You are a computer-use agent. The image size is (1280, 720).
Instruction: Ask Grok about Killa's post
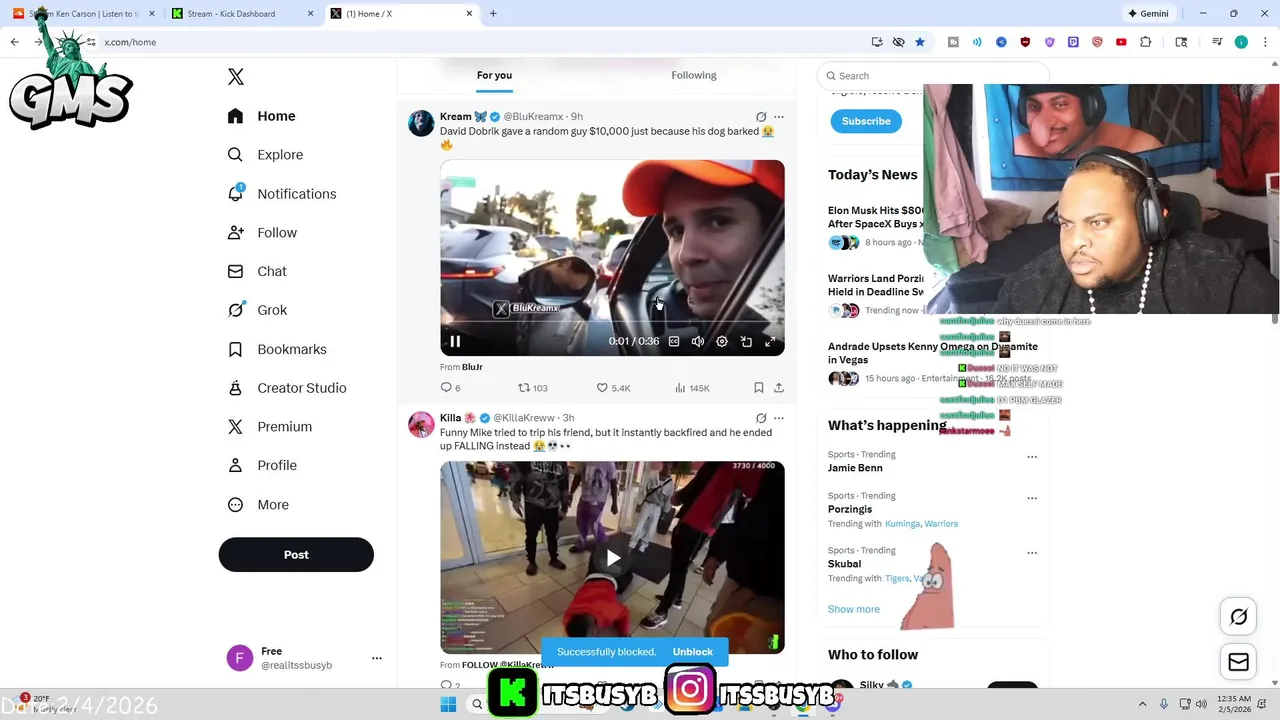coord(761,418)
